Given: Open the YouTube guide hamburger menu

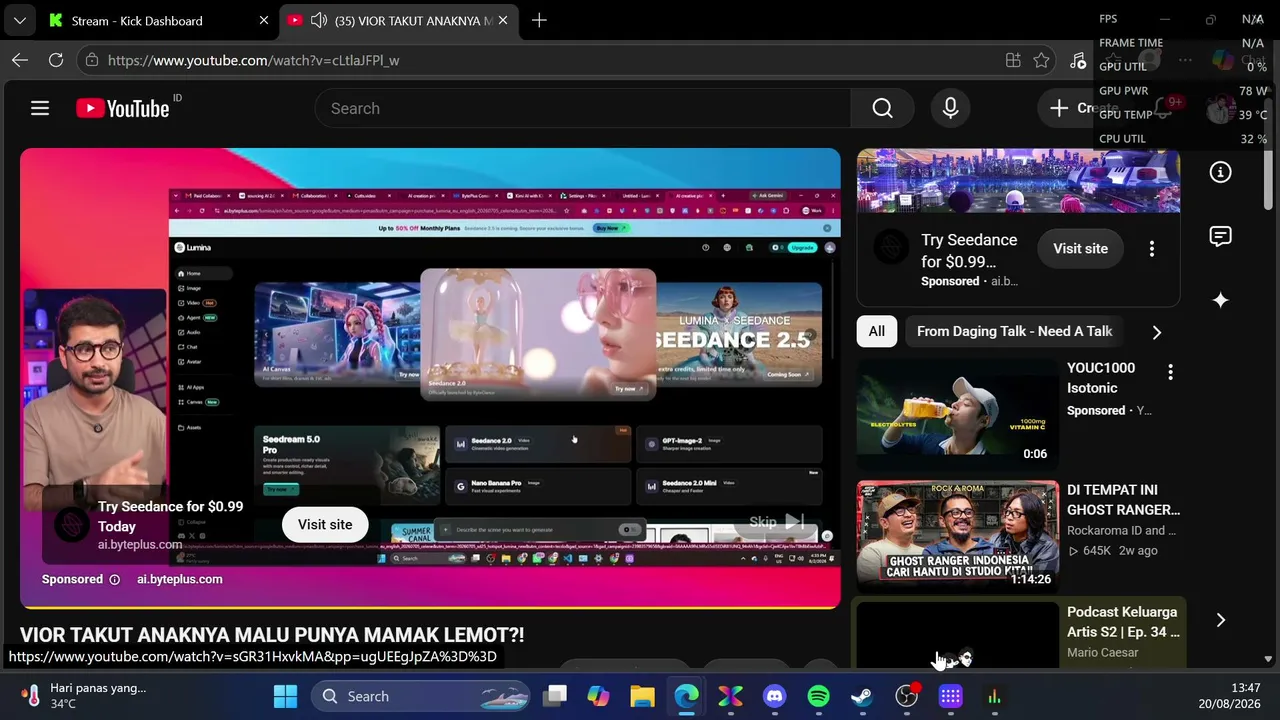Looking at the screenshot, I should pos(40,108).
